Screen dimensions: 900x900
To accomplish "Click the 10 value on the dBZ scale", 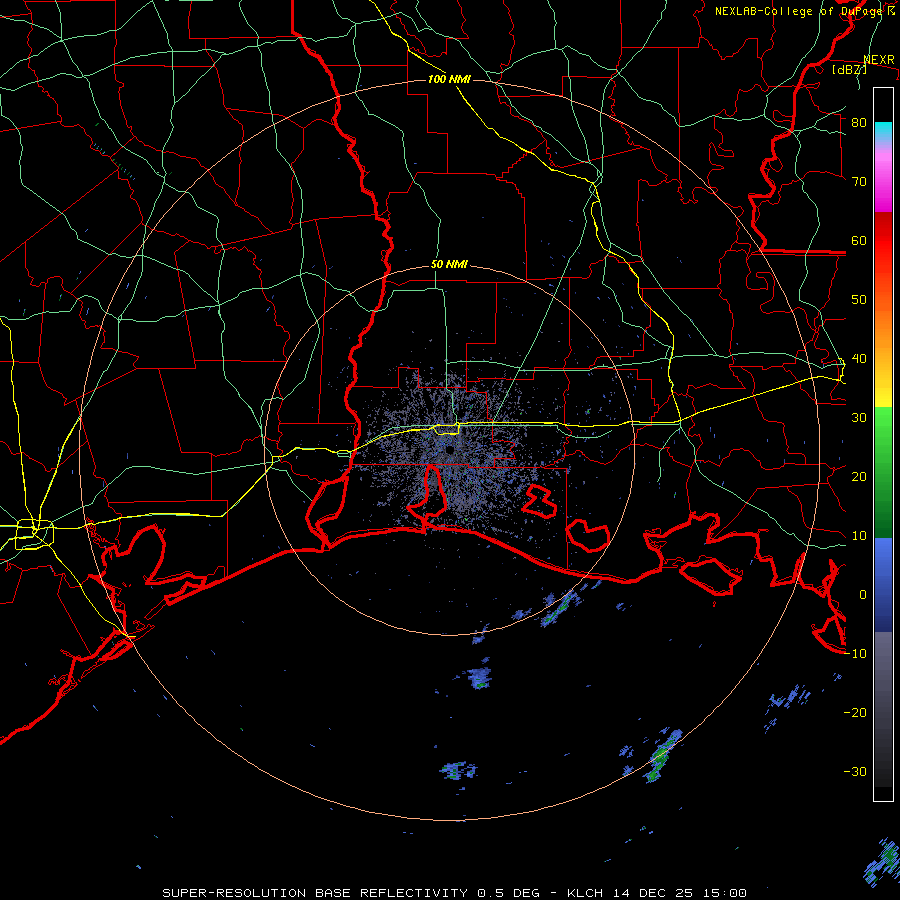I will (859, 536).
